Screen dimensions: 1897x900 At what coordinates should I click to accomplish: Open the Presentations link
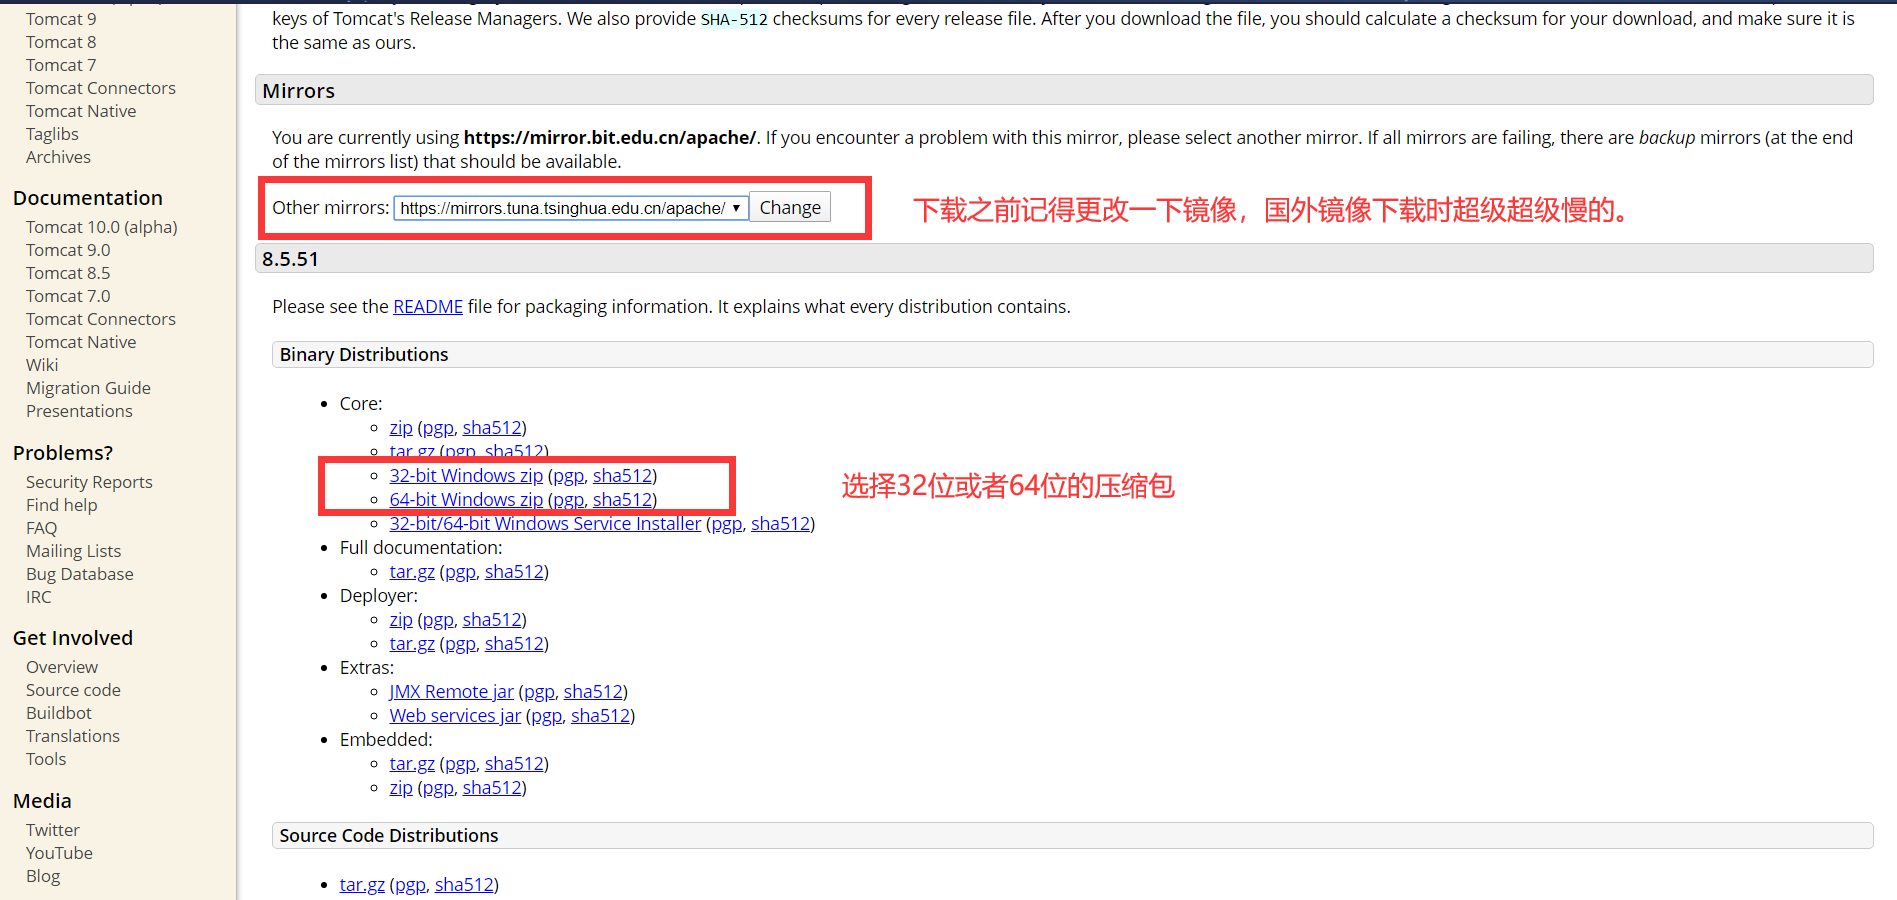point(79,411)
